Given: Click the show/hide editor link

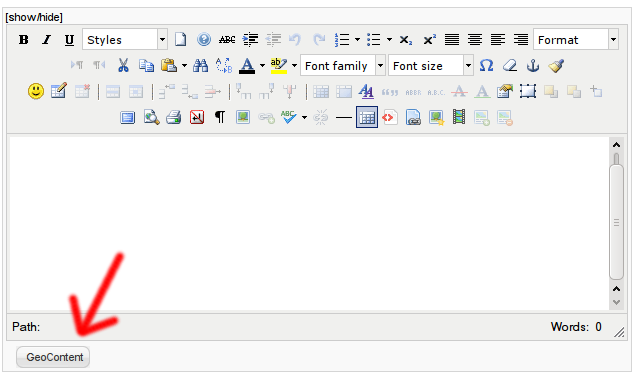Looking at the screenshot, I should (x=34, y=17).
